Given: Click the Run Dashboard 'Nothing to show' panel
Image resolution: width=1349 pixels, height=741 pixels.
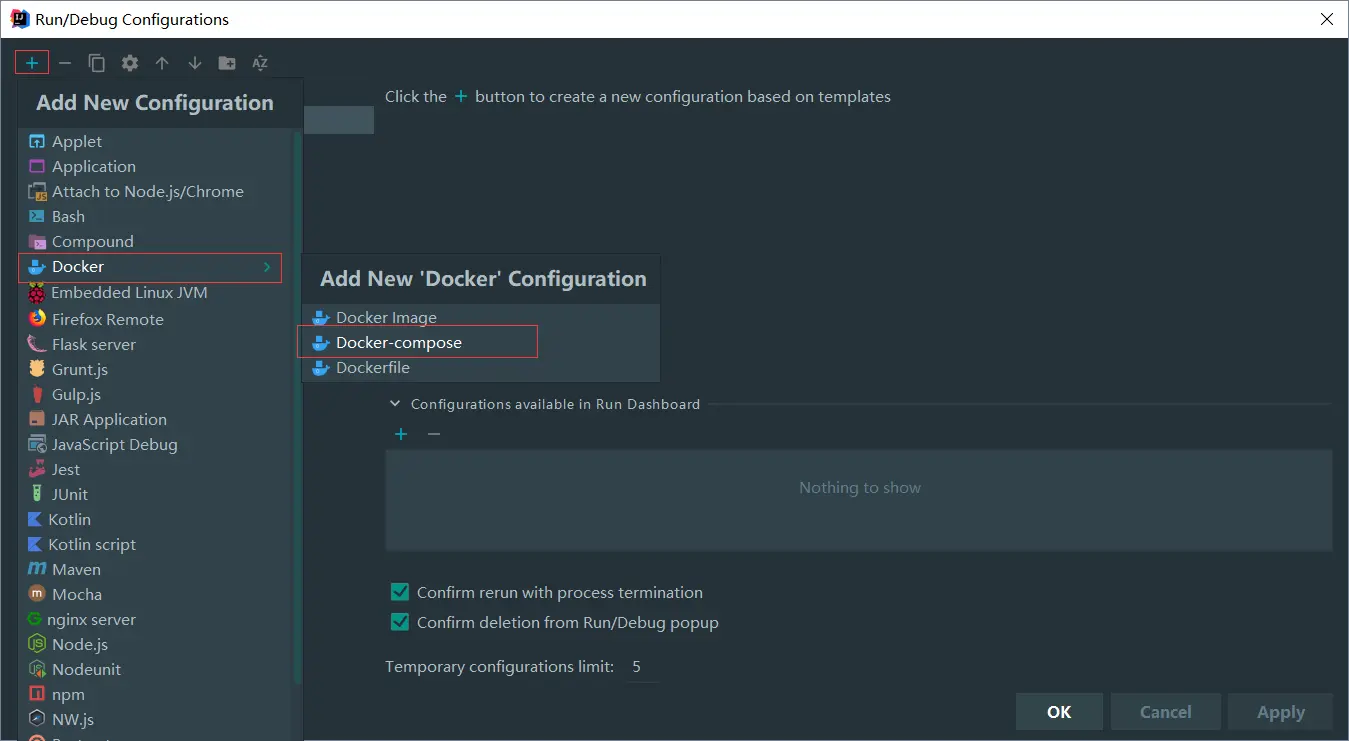Looking at the screenshot, I should click(859, 500).
